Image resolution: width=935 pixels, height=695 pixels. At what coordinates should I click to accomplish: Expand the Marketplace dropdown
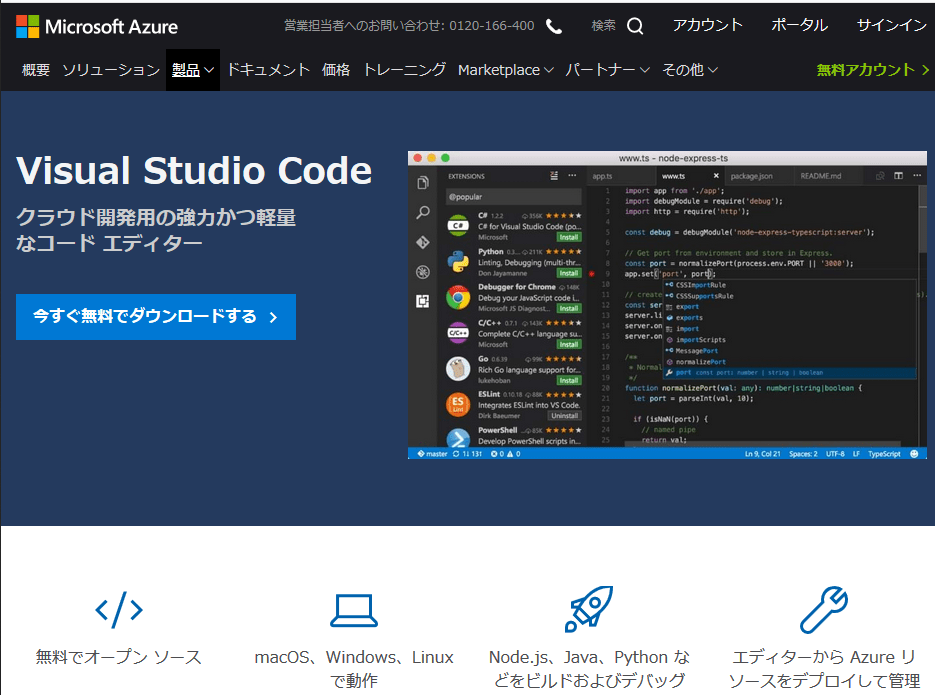(506, 70)
